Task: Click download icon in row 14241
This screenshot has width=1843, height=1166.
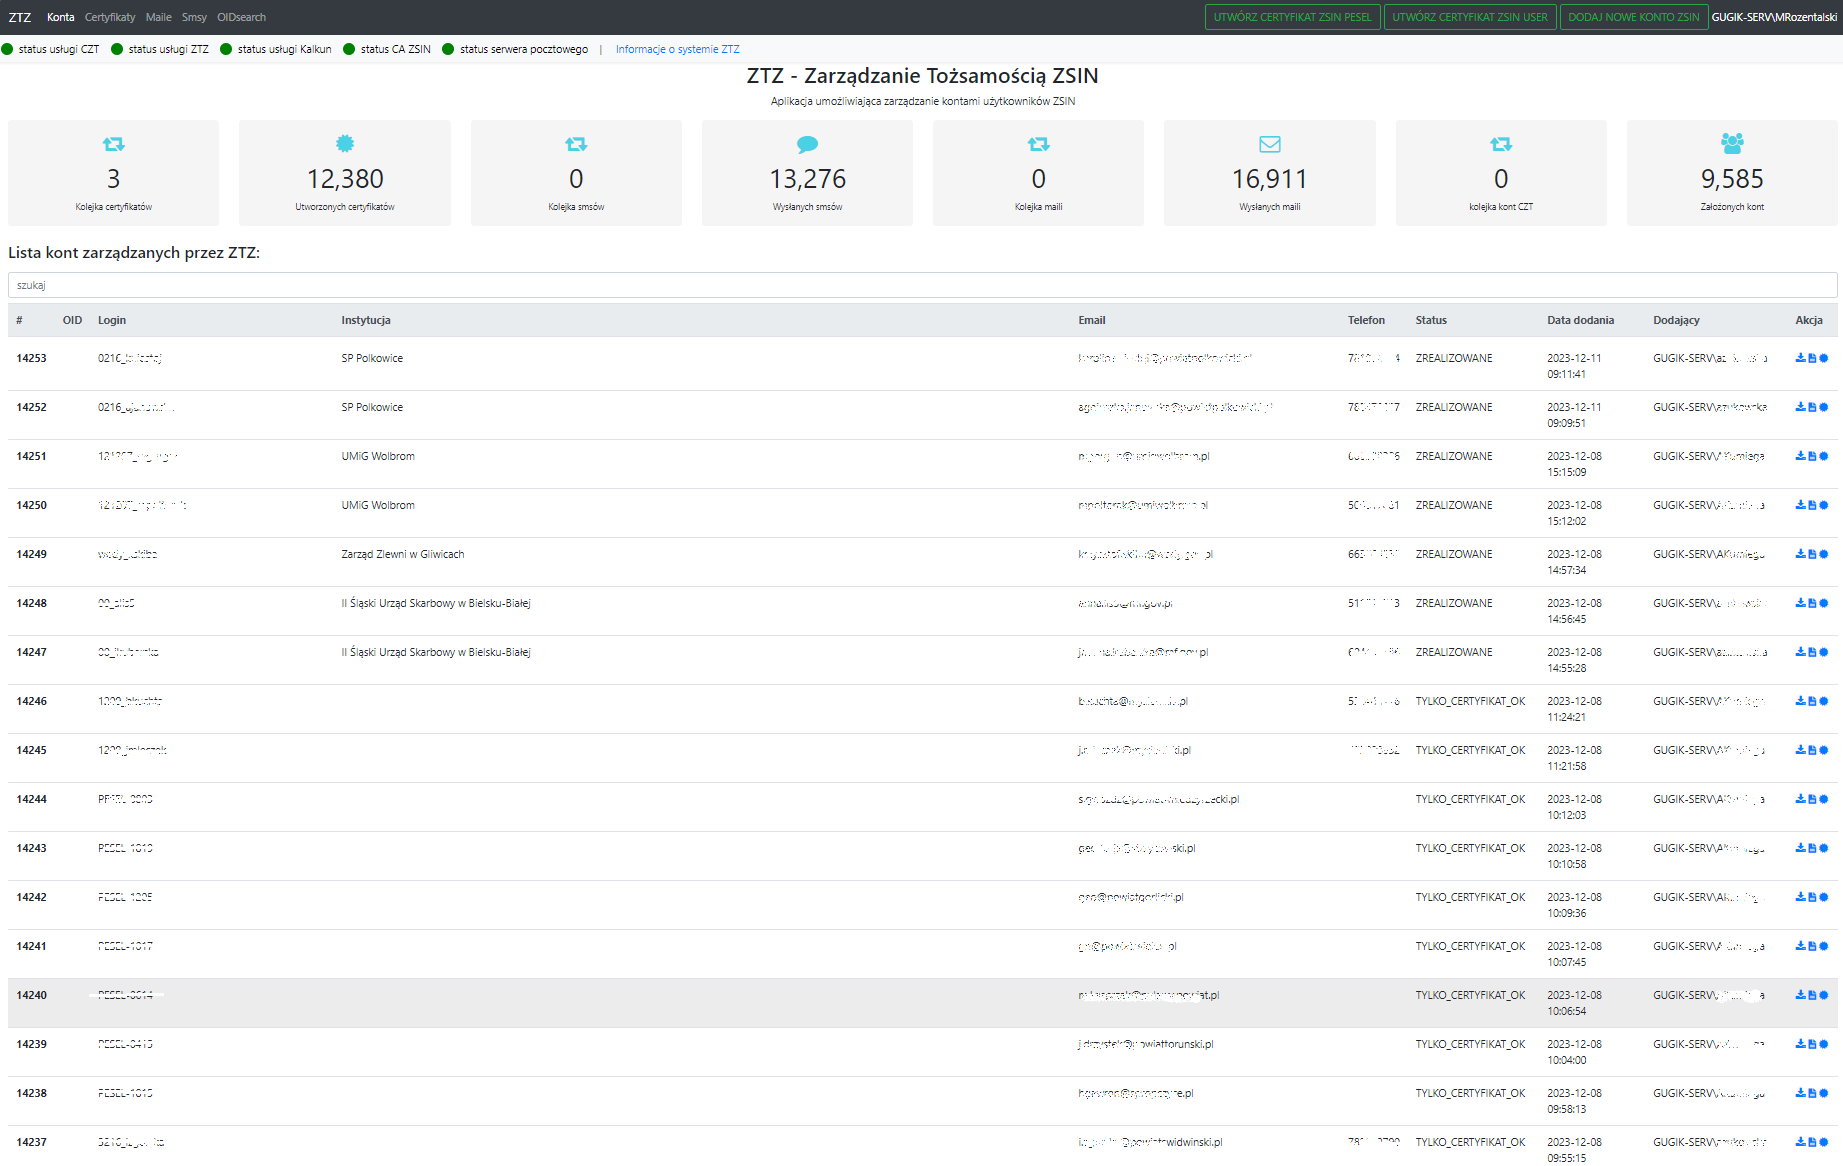Action: point(1800,946)
